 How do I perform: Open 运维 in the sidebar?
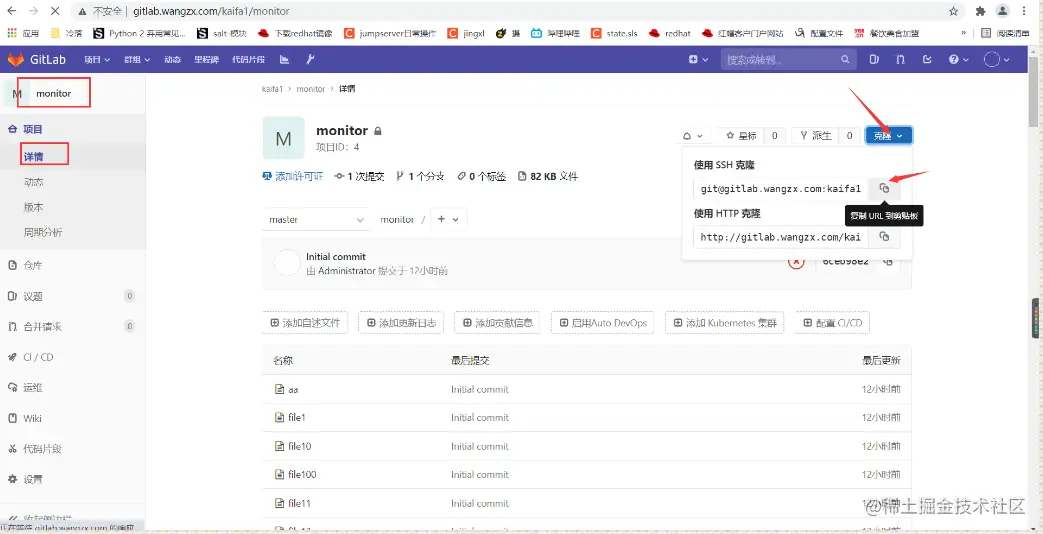(x=33, y=388)
